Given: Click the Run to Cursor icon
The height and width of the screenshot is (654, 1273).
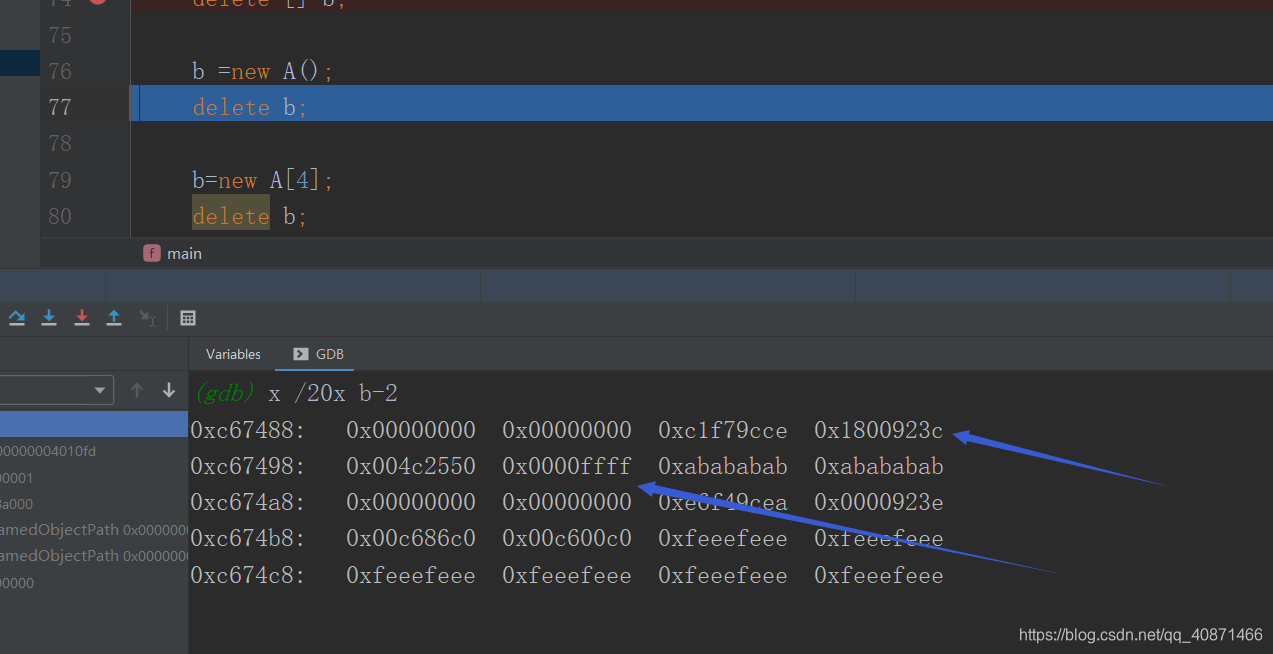Looking at the screenshot, I should pos(147,318).
